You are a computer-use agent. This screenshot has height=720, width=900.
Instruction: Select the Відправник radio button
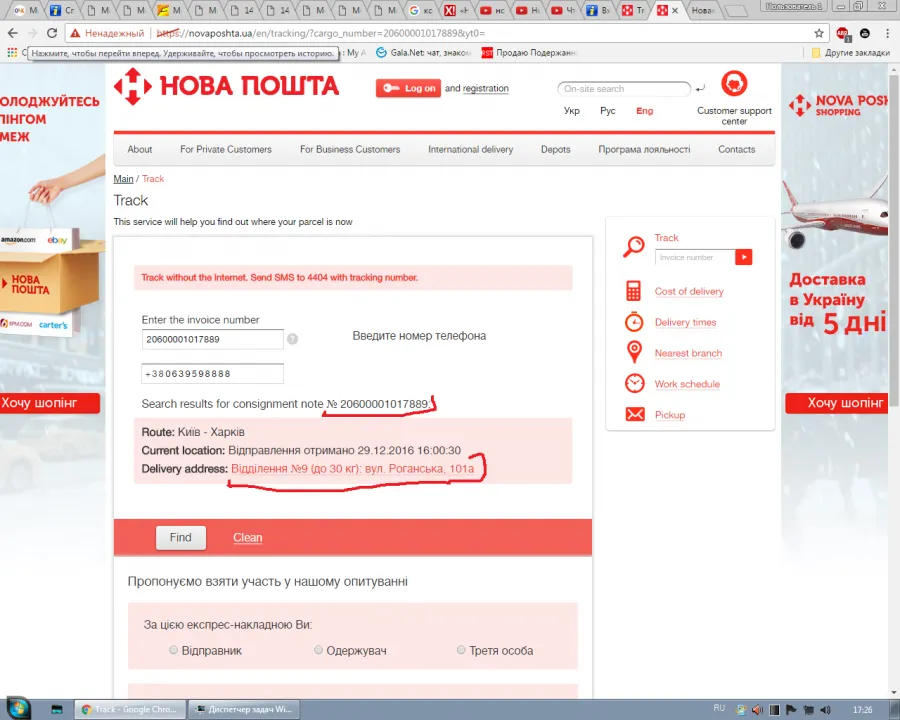[x=173, y=650]
